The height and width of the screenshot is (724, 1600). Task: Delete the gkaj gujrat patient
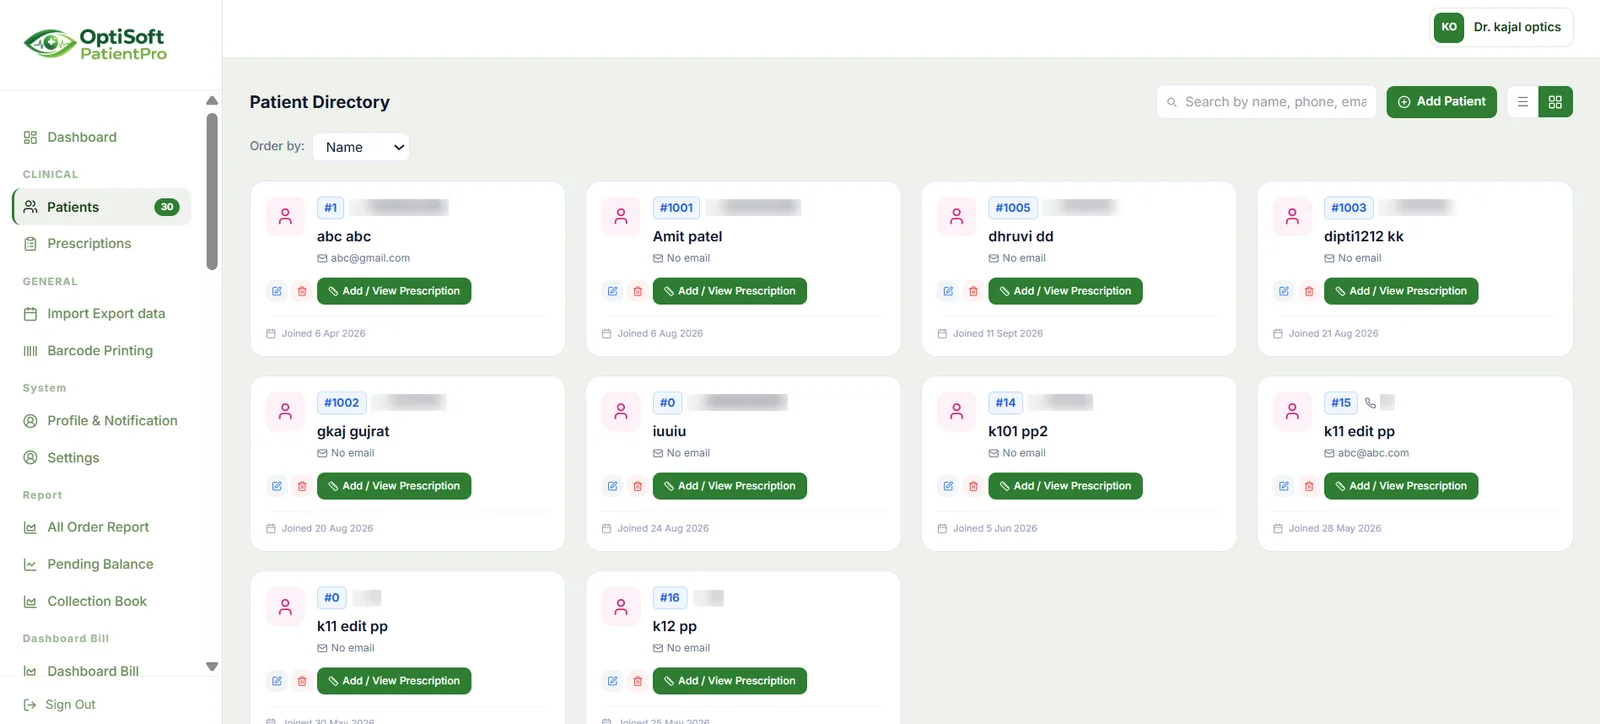302,486
